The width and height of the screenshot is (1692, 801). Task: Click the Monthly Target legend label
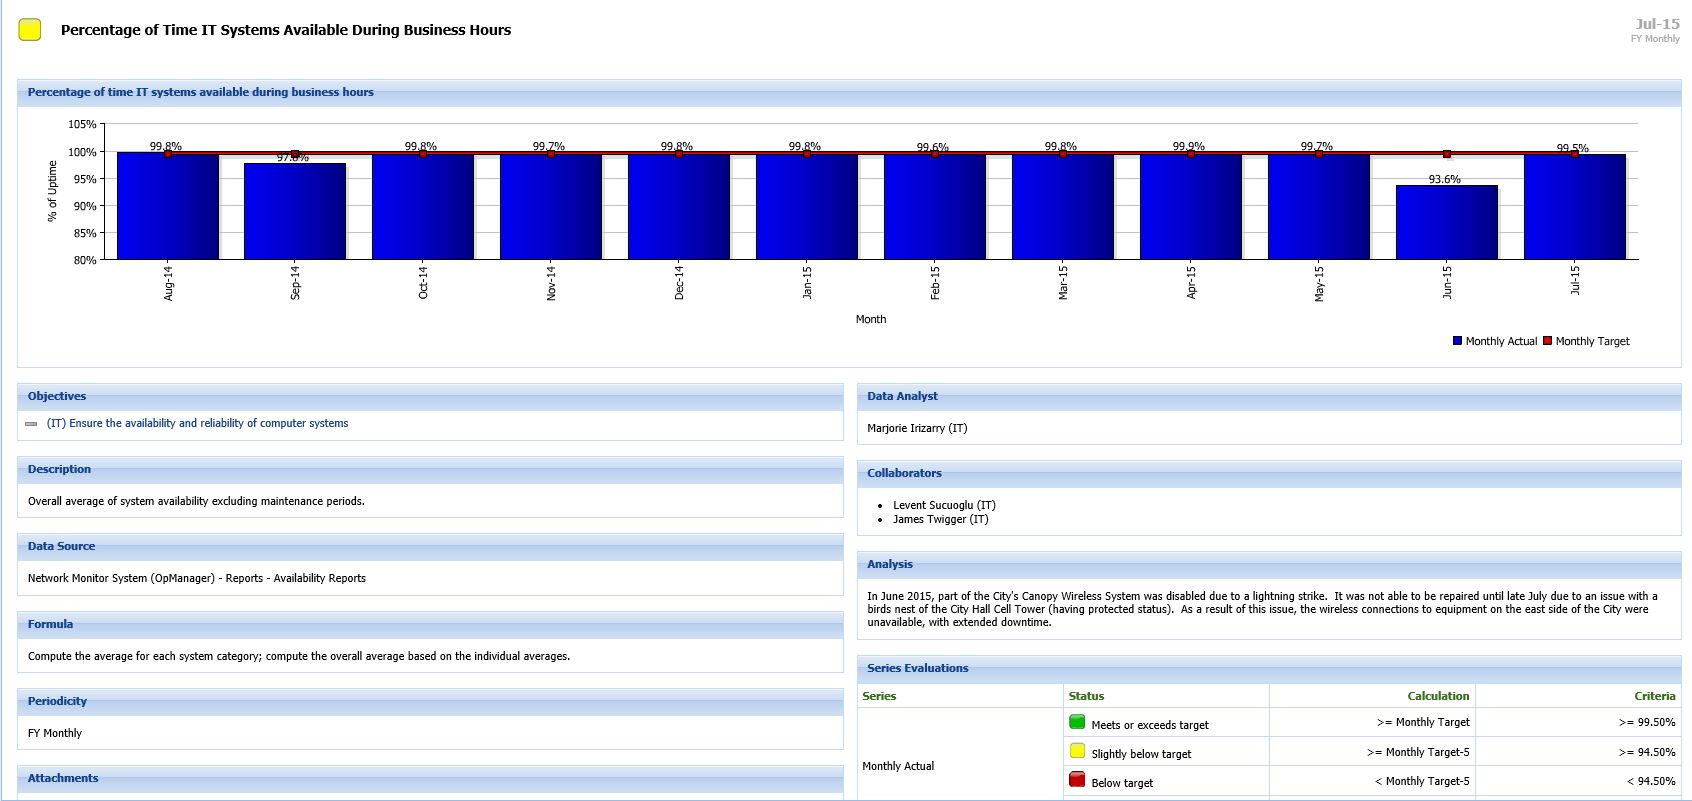click(x=1592, y=341)
